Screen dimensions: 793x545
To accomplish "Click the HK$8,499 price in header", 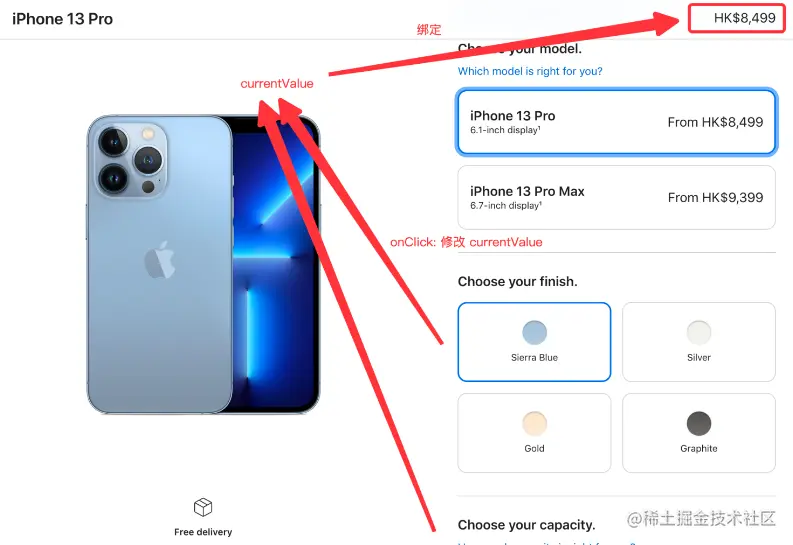I will [744, 18].
